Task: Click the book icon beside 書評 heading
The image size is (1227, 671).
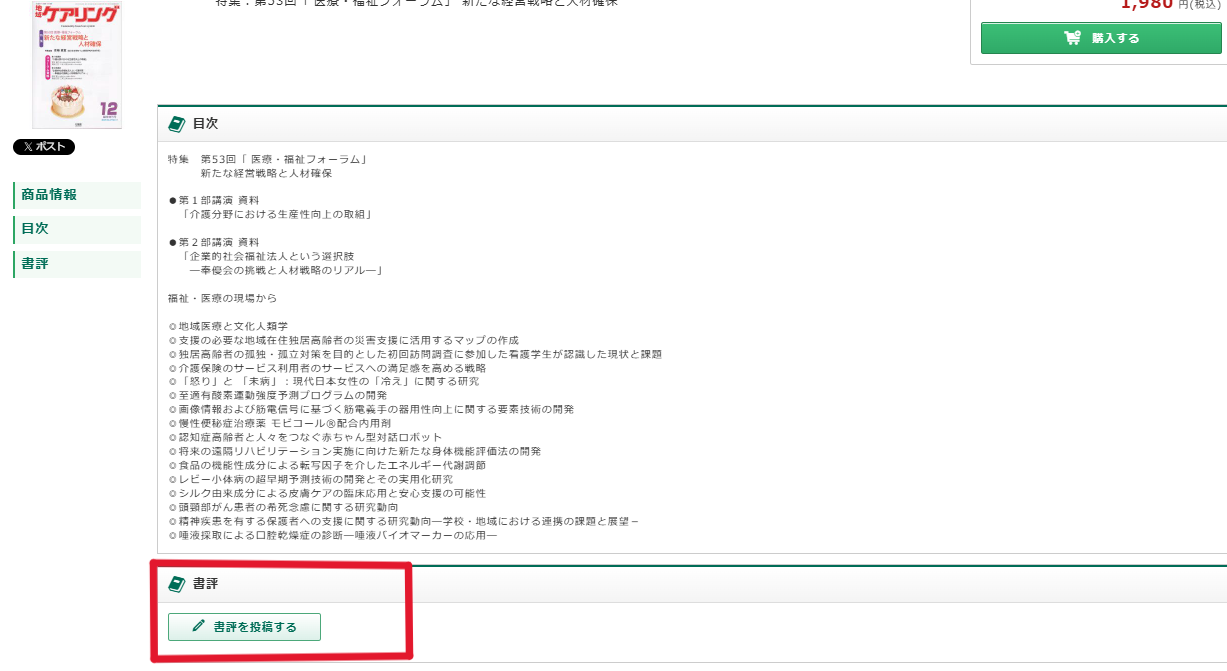Action: tap(177, 584)
